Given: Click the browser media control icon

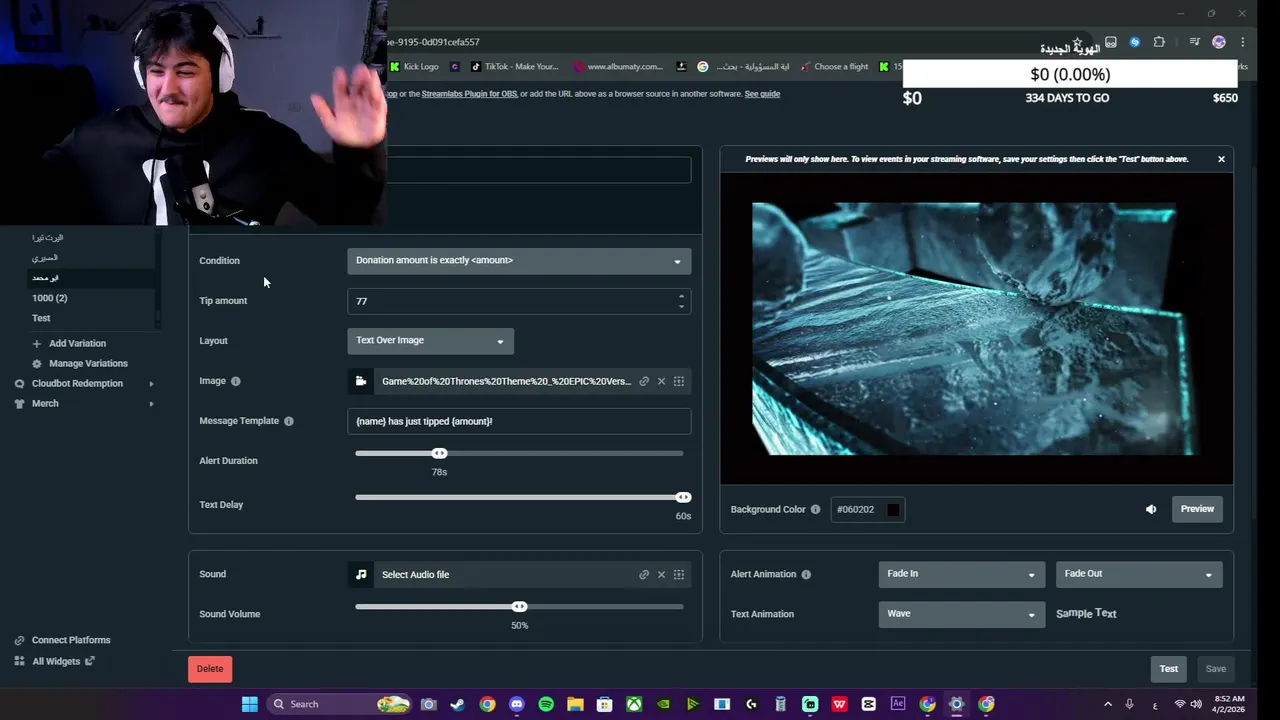Looking at the screenshot, I should 1194,42.
